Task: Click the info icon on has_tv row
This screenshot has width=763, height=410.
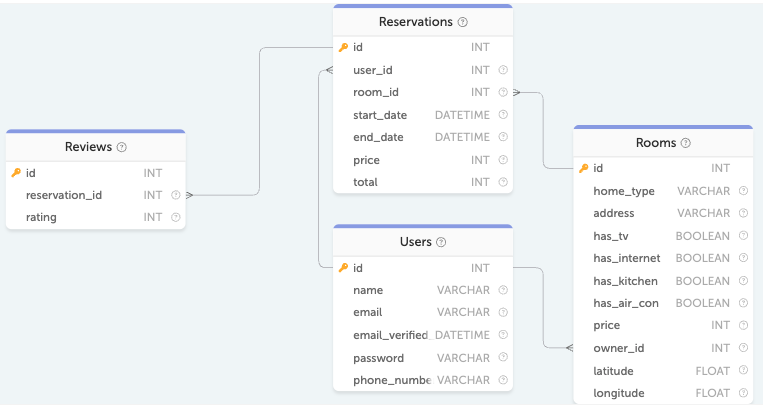Action: [744, 236]
